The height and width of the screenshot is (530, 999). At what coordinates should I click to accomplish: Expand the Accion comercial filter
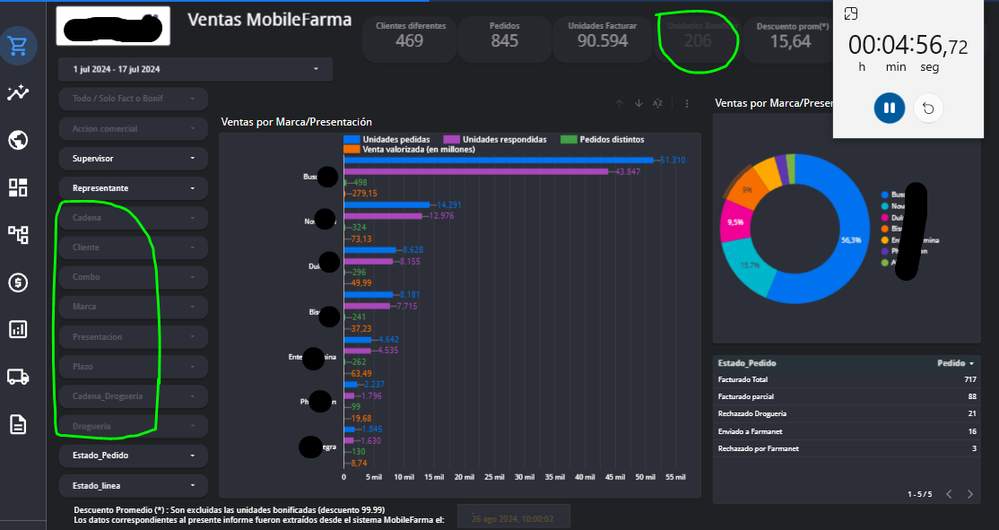133,129
